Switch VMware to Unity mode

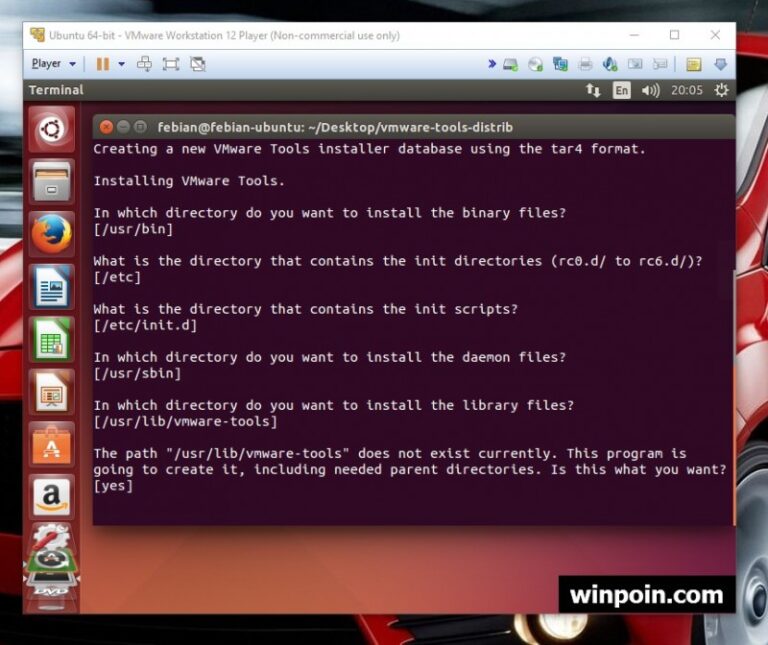pos(198,64)
